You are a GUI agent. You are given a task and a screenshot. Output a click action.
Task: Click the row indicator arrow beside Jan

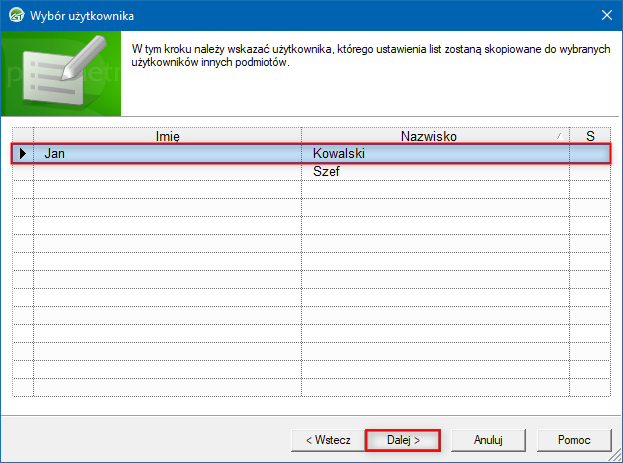[x=23, y=153]
